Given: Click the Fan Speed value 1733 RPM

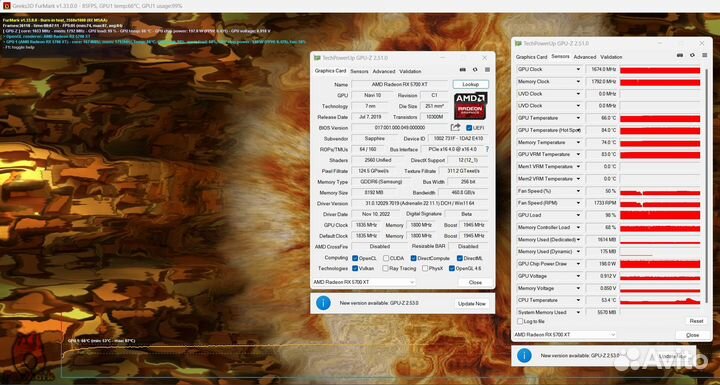Looking at the screenshot, I should click(x=602, y=203).
